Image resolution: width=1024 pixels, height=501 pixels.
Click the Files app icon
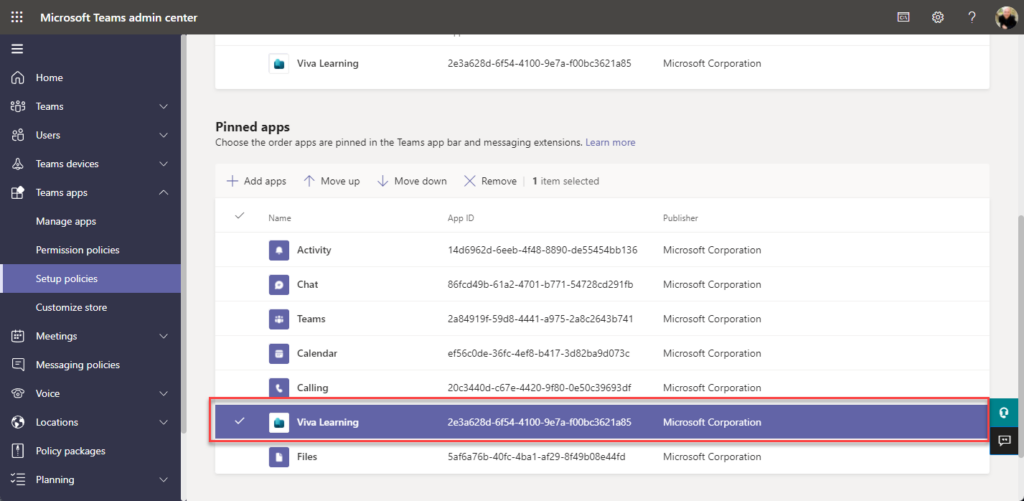[x=279, y=457]
